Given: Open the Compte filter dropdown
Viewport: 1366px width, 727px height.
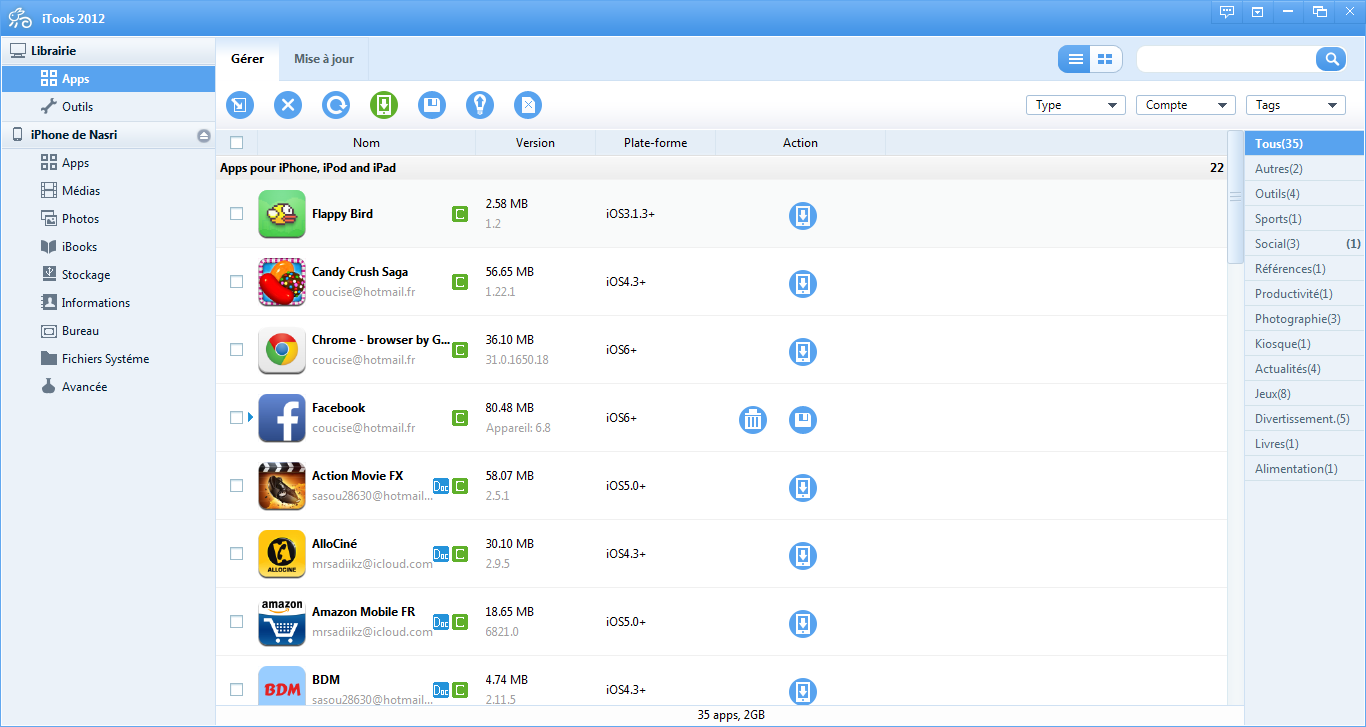Looking at the screenshot, I should (x=1186, y=105).
